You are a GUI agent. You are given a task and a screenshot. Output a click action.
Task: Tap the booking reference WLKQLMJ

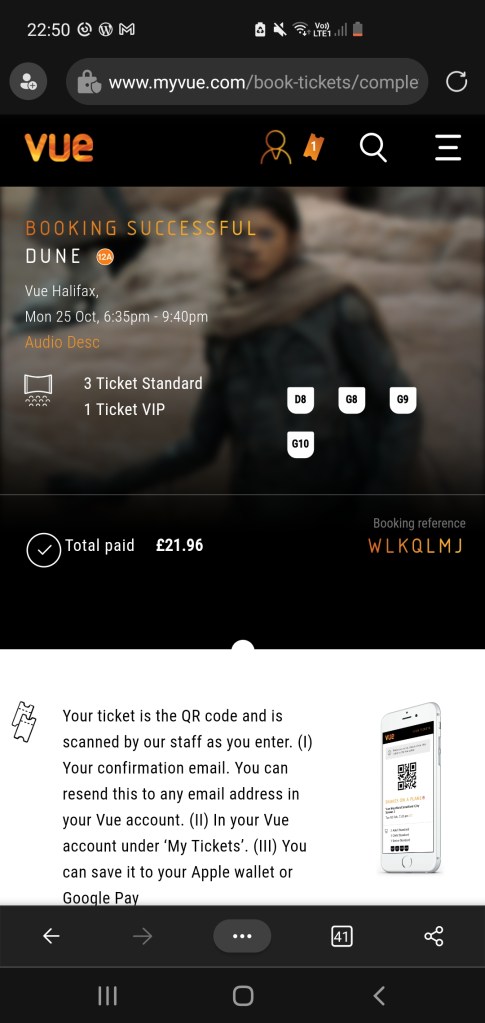point(416,546)
